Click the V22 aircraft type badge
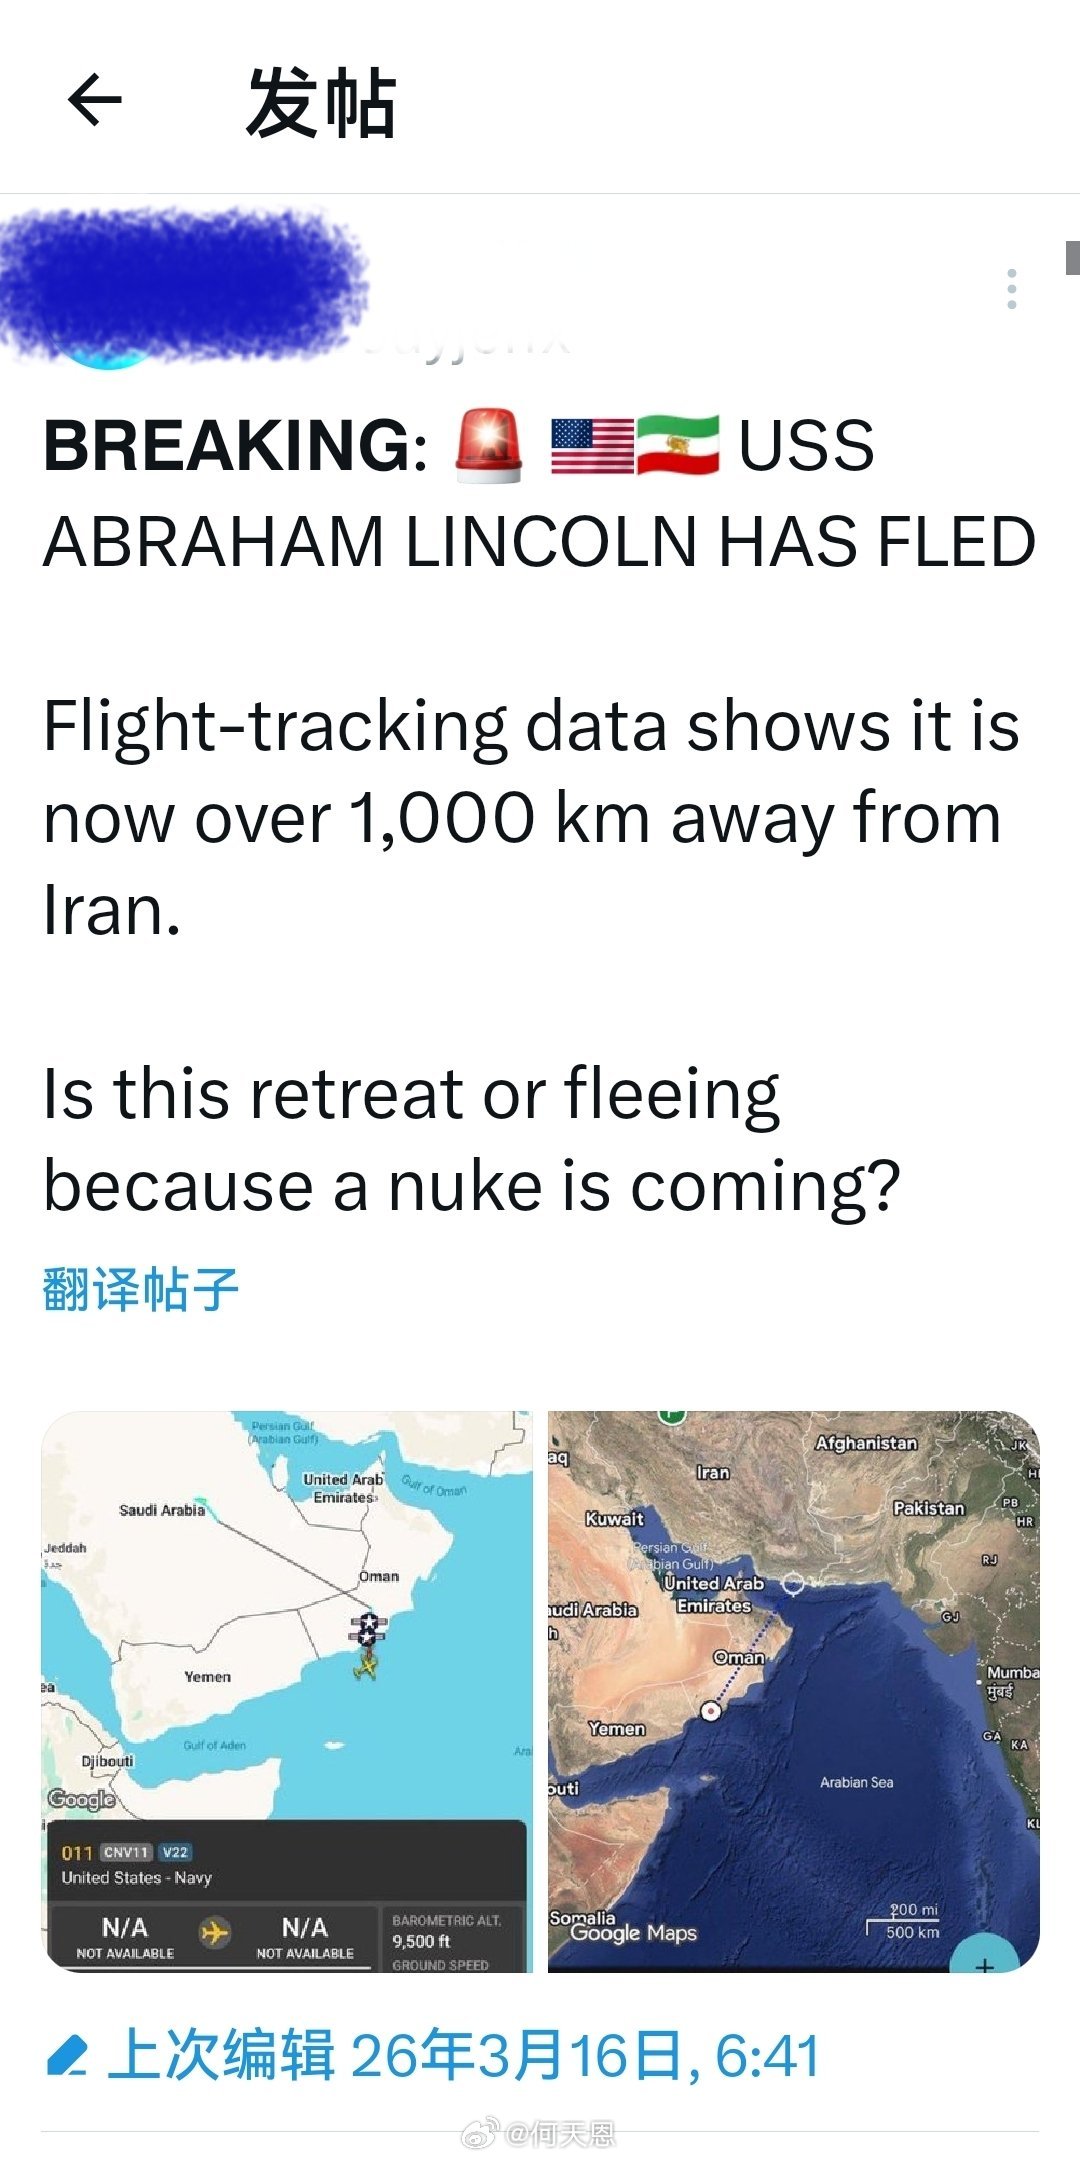This screenshot has width=1080, height=2160. 175,1852
